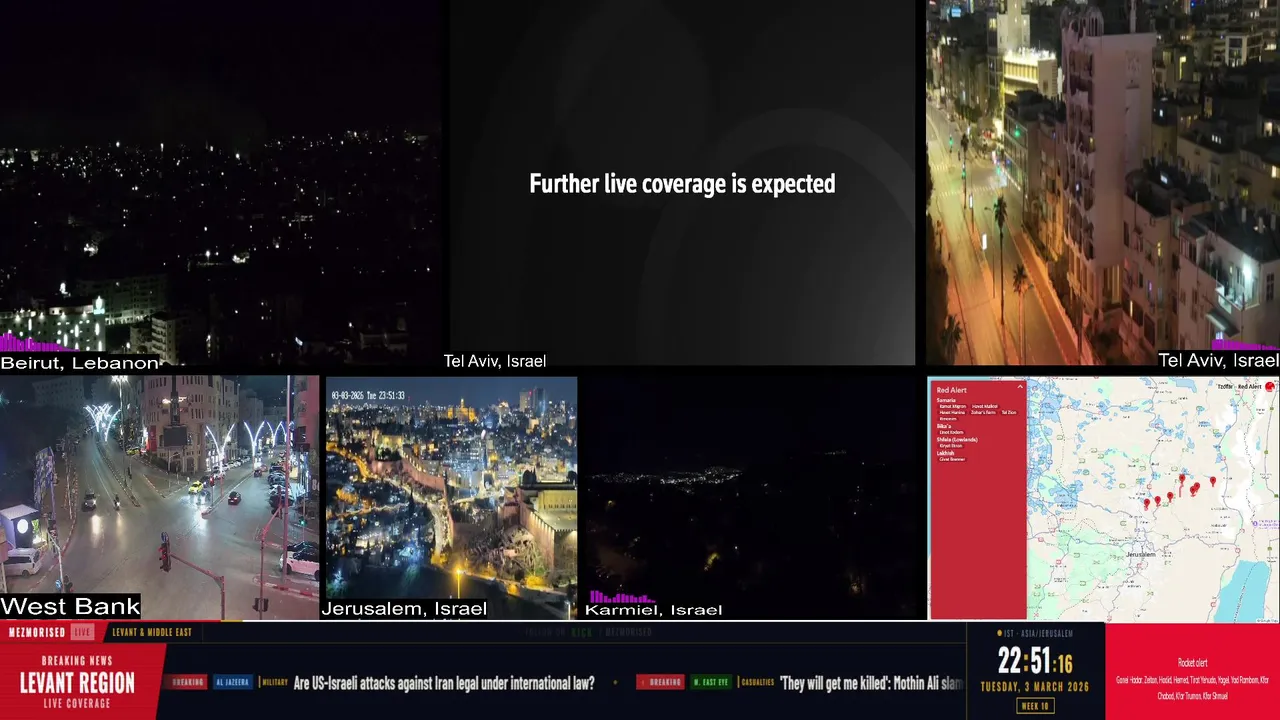
Task: Click the red LIVE badge
Action: pos(82,632)
